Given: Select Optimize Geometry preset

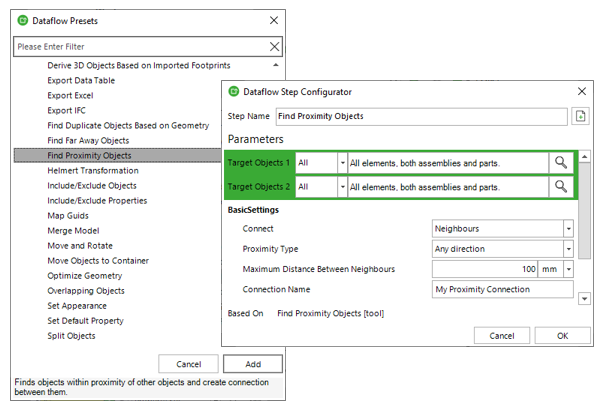Looking at the screenshot, I should pos(84,276).
